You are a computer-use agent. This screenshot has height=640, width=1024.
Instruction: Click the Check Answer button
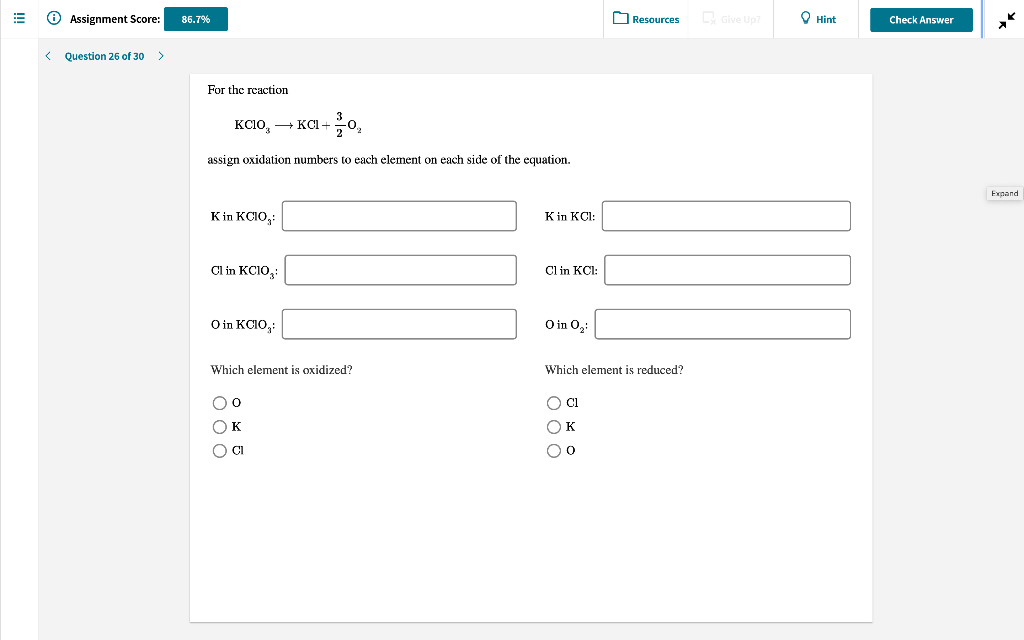tap(920, 19)
